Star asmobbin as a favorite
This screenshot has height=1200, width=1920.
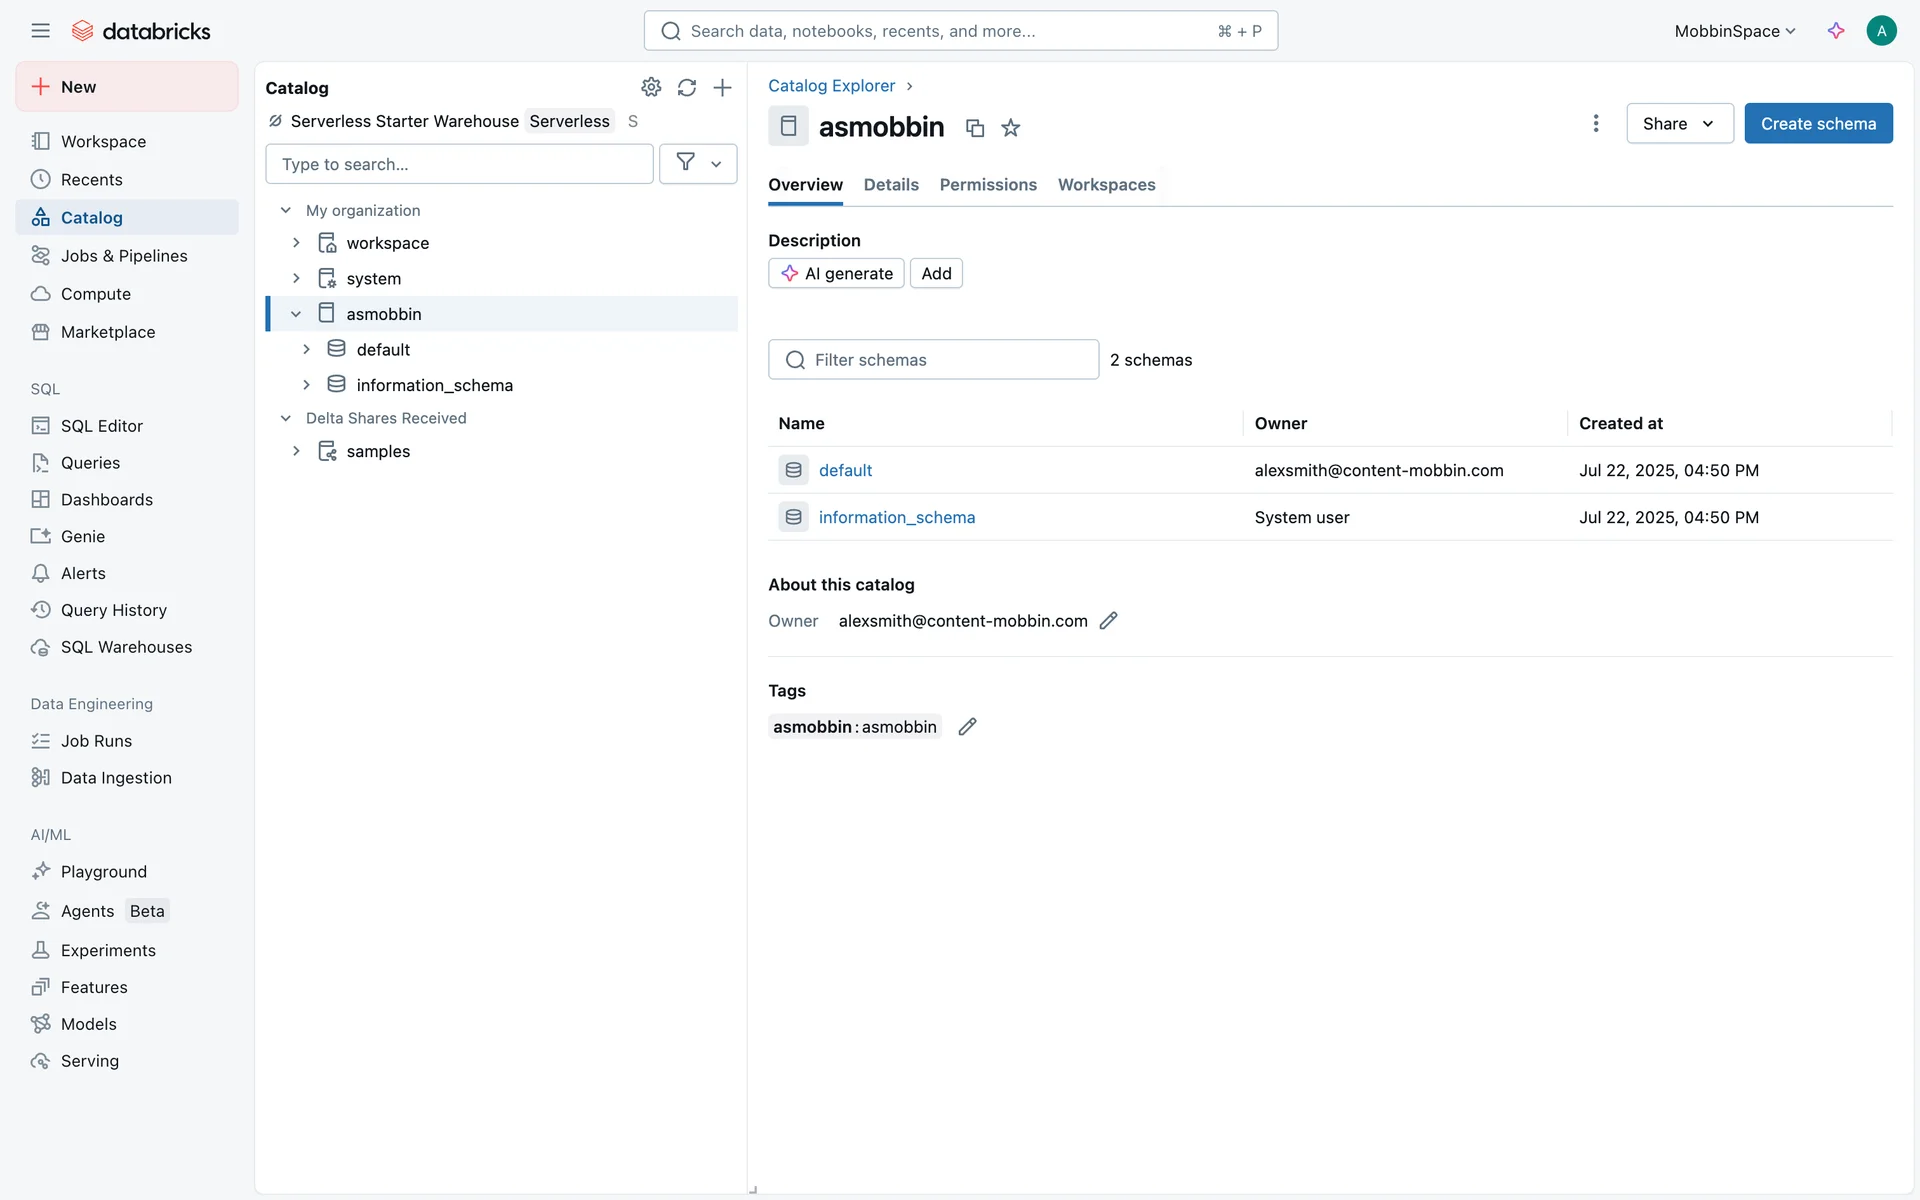coord(1011,128)
